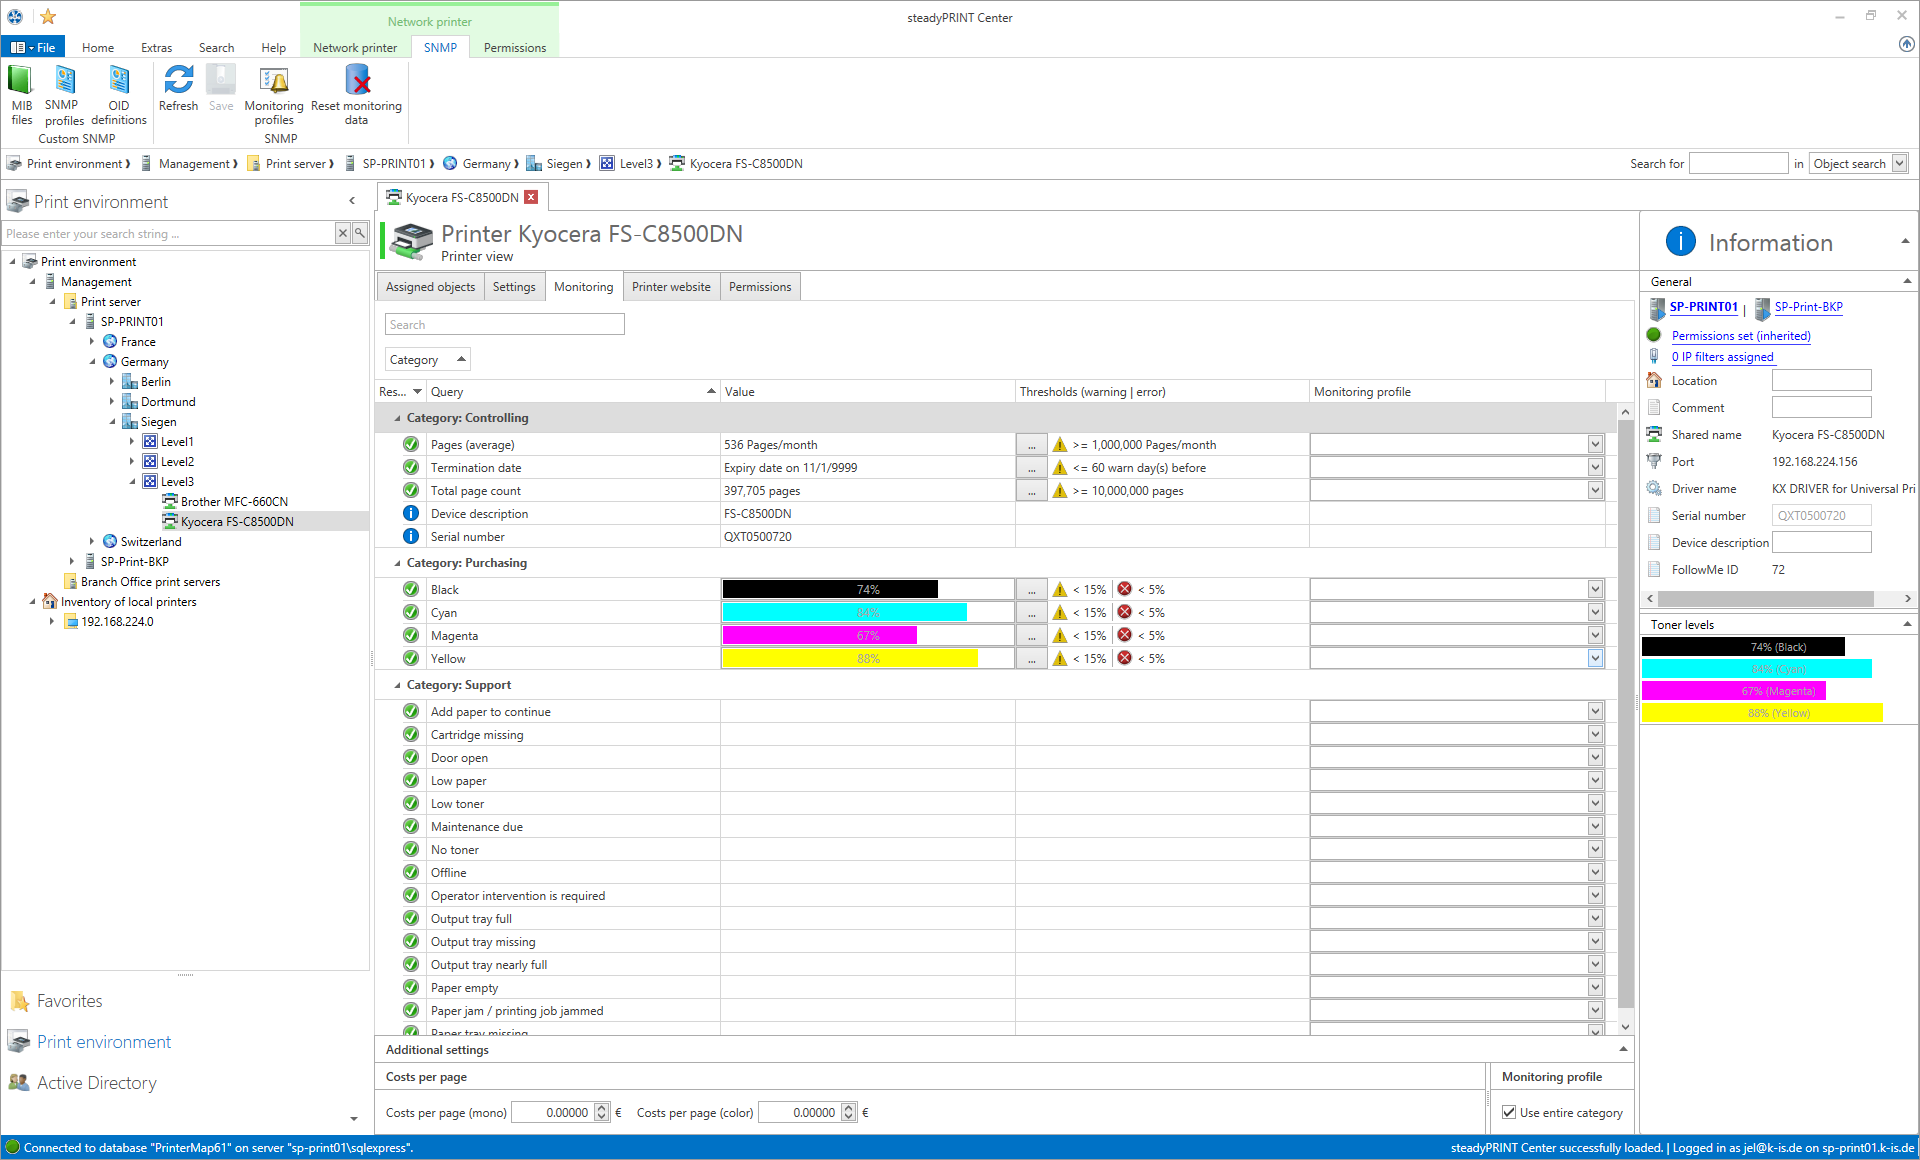Image resolution: width=1920 pixels, height=1160 pixels.
Task: Open SNMP profiles tool
Action: click(x=64, y=95)
